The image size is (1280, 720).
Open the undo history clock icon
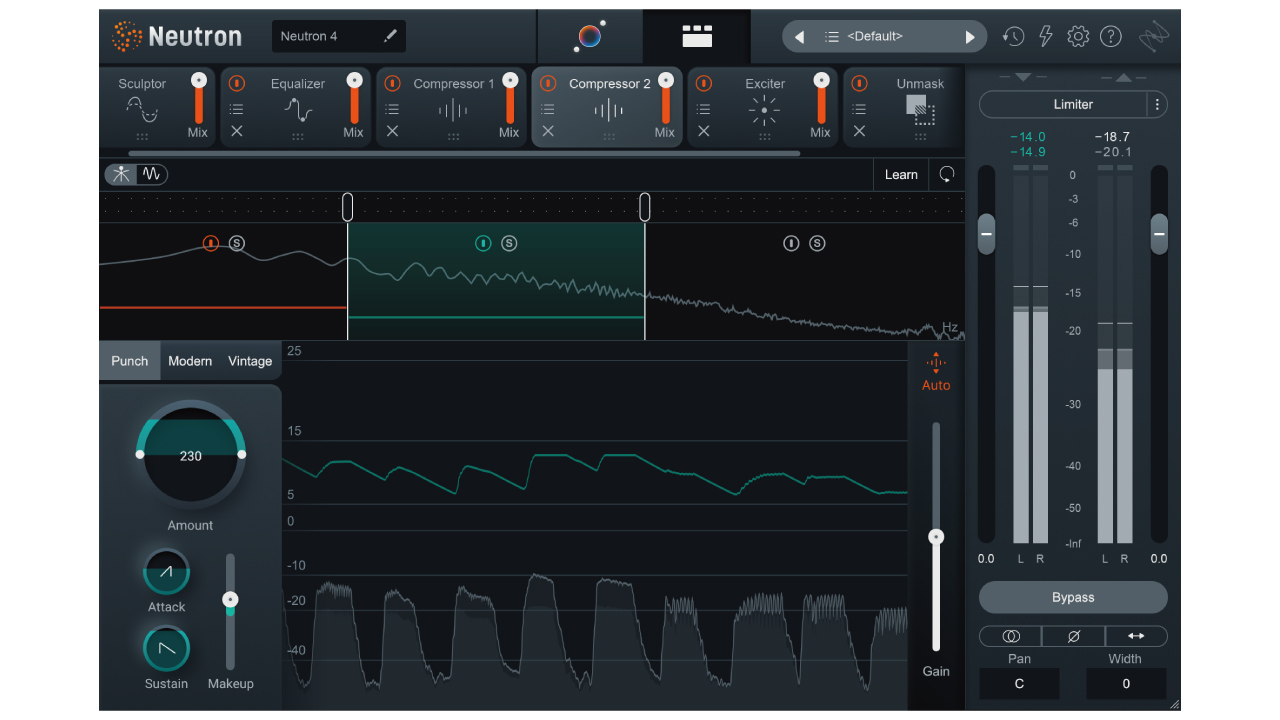[1013, 37]
